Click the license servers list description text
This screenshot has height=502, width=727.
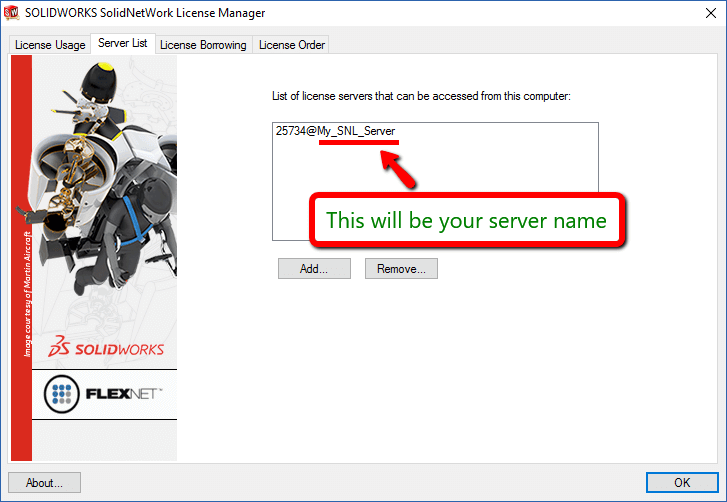(421, 96)
